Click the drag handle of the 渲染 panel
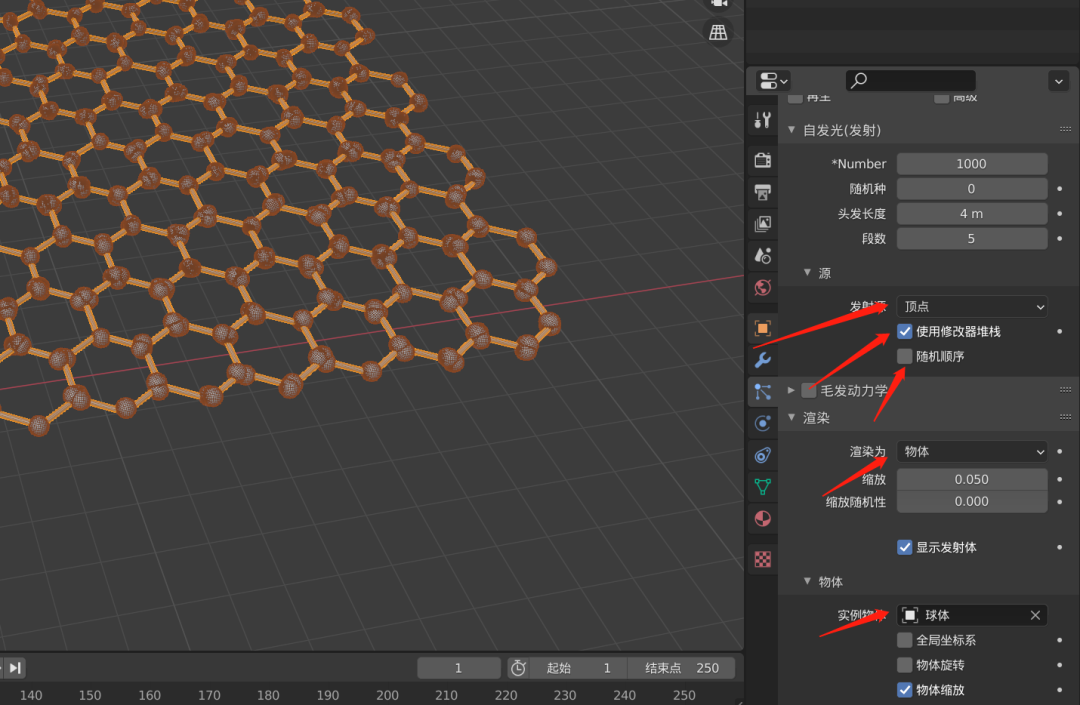 tap(1065, 417)
